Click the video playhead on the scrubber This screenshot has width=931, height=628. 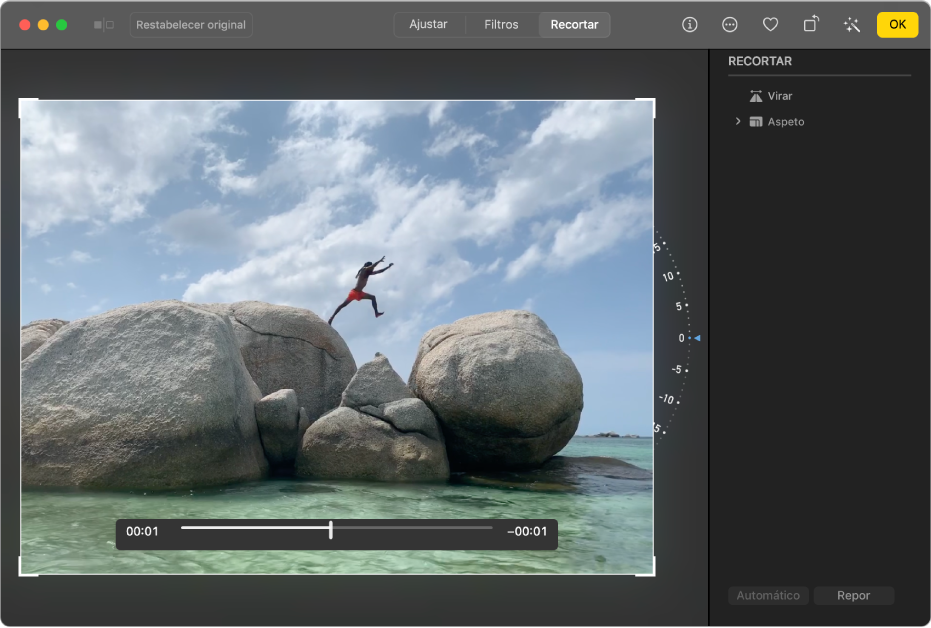click(331, 530)
